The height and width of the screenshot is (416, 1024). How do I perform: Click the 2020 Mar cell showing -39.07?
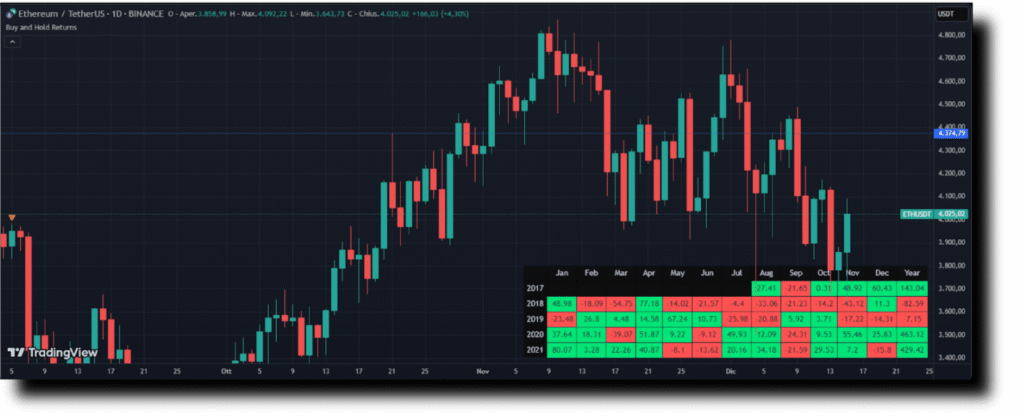[619, 335]
